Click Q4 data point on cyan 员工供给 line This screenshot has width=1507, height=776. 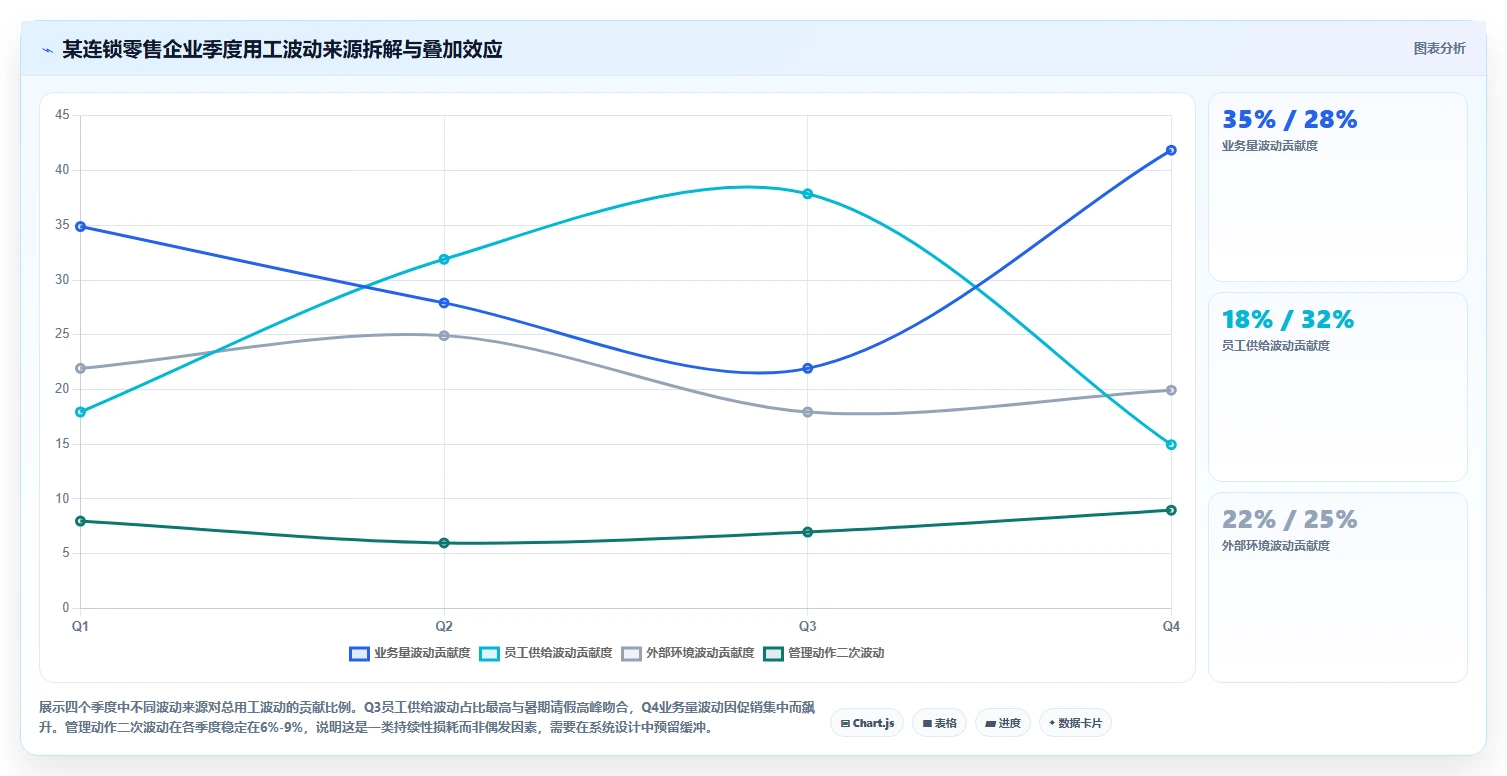click(1171, 444)
